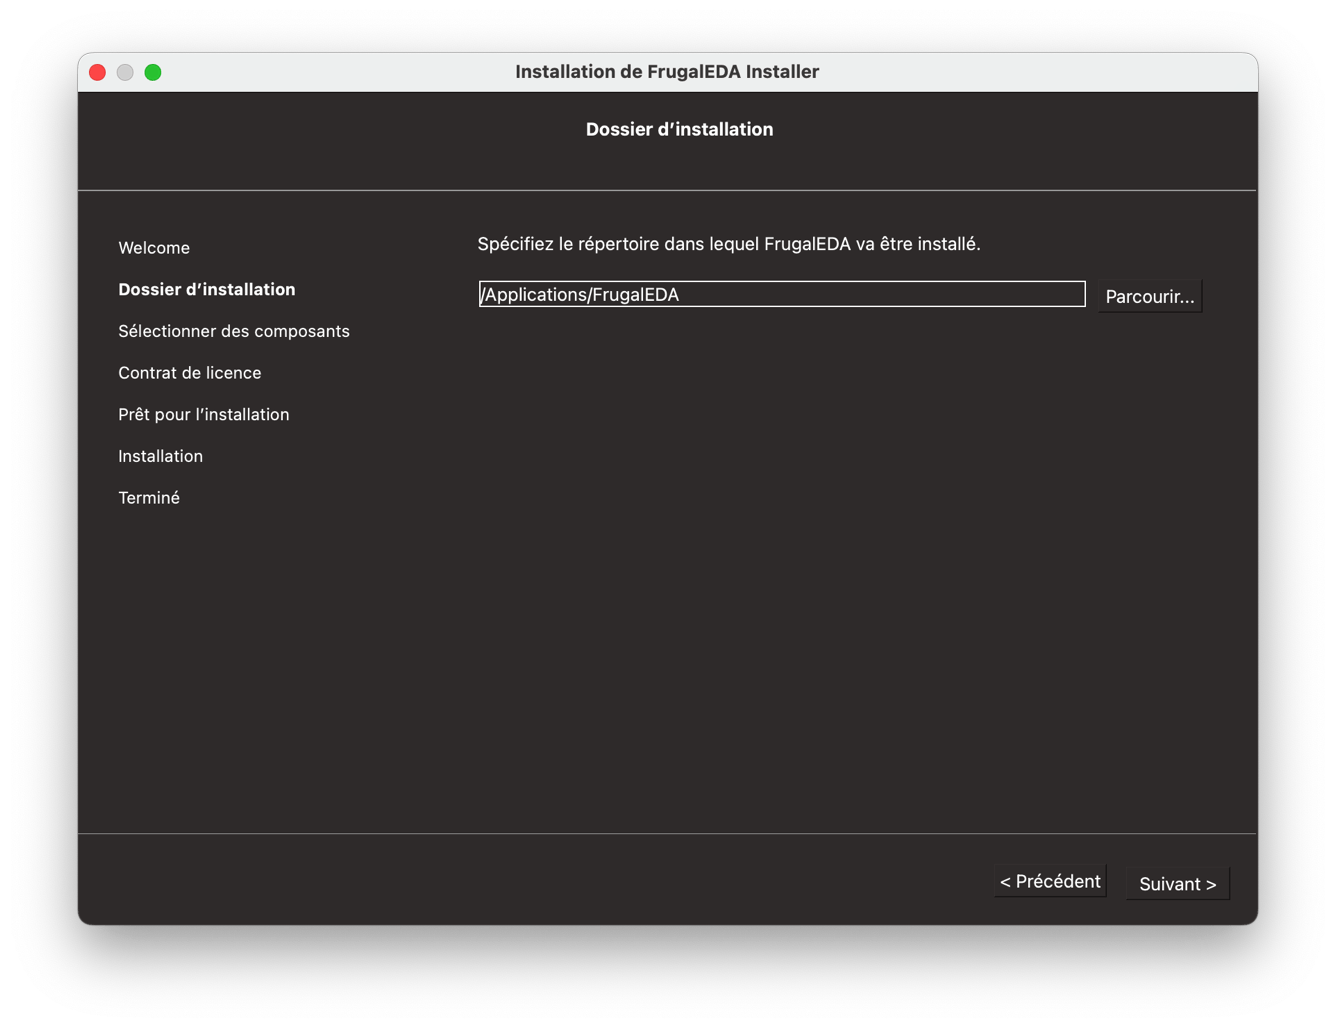Open folder browser with Parcourir button

coord(1149,297)
